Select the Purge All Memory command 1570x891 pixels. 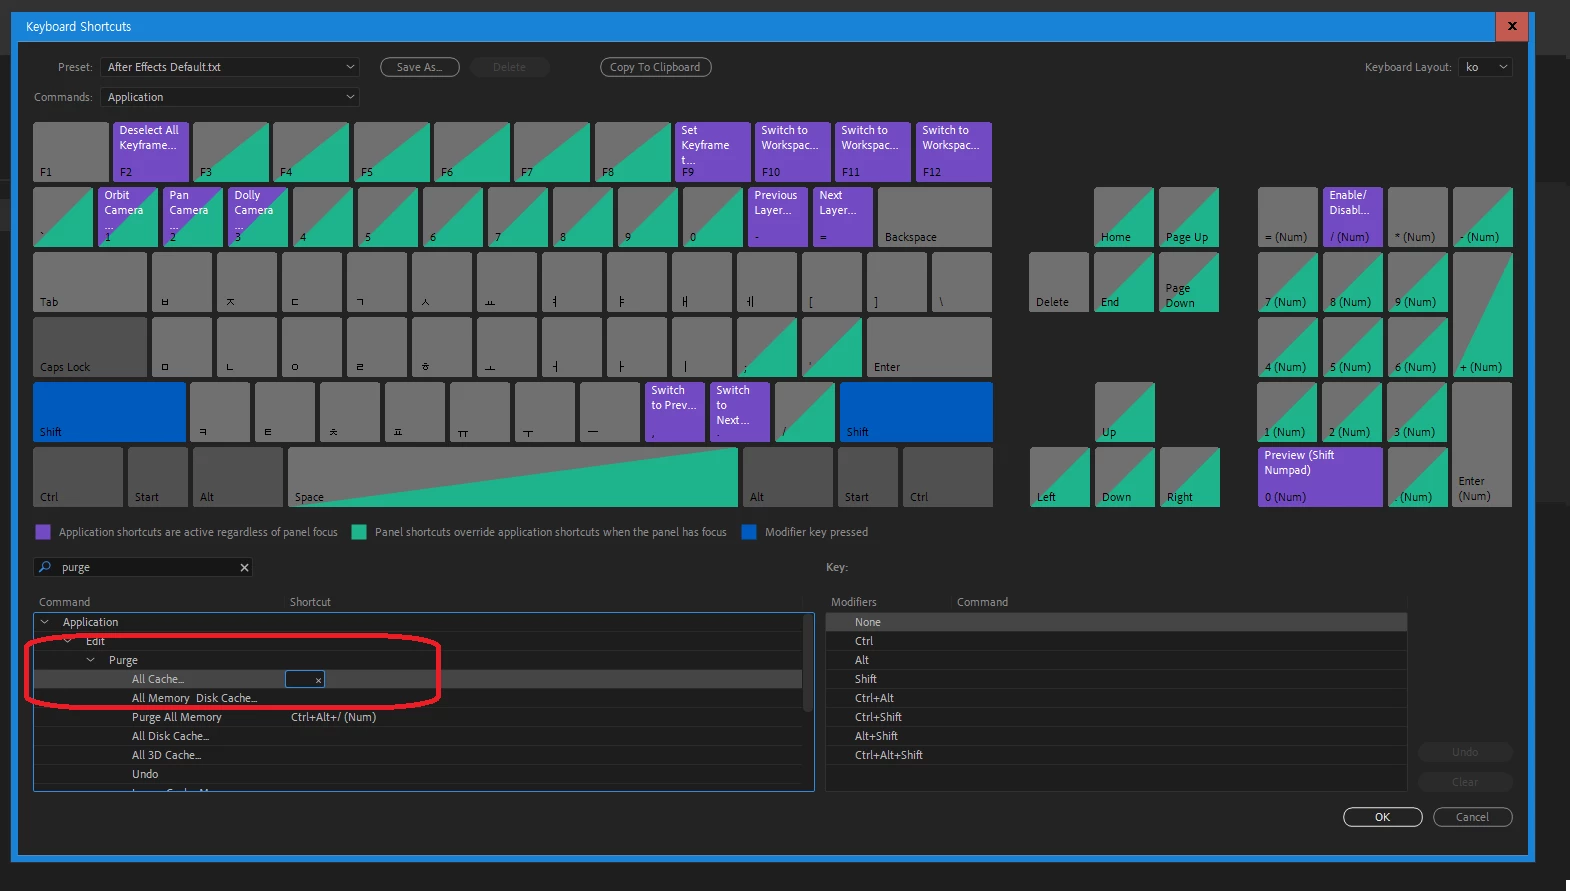[418, 717]
